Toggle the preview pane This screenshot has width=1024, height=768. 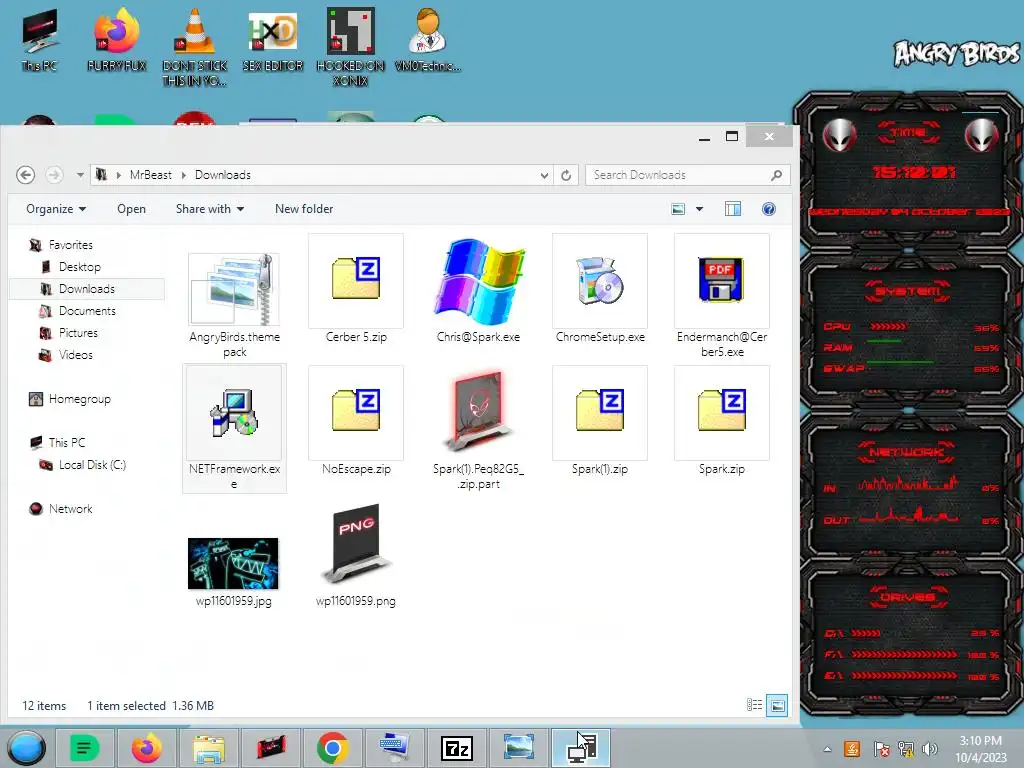pyautogui.click(x=733, y=209)
